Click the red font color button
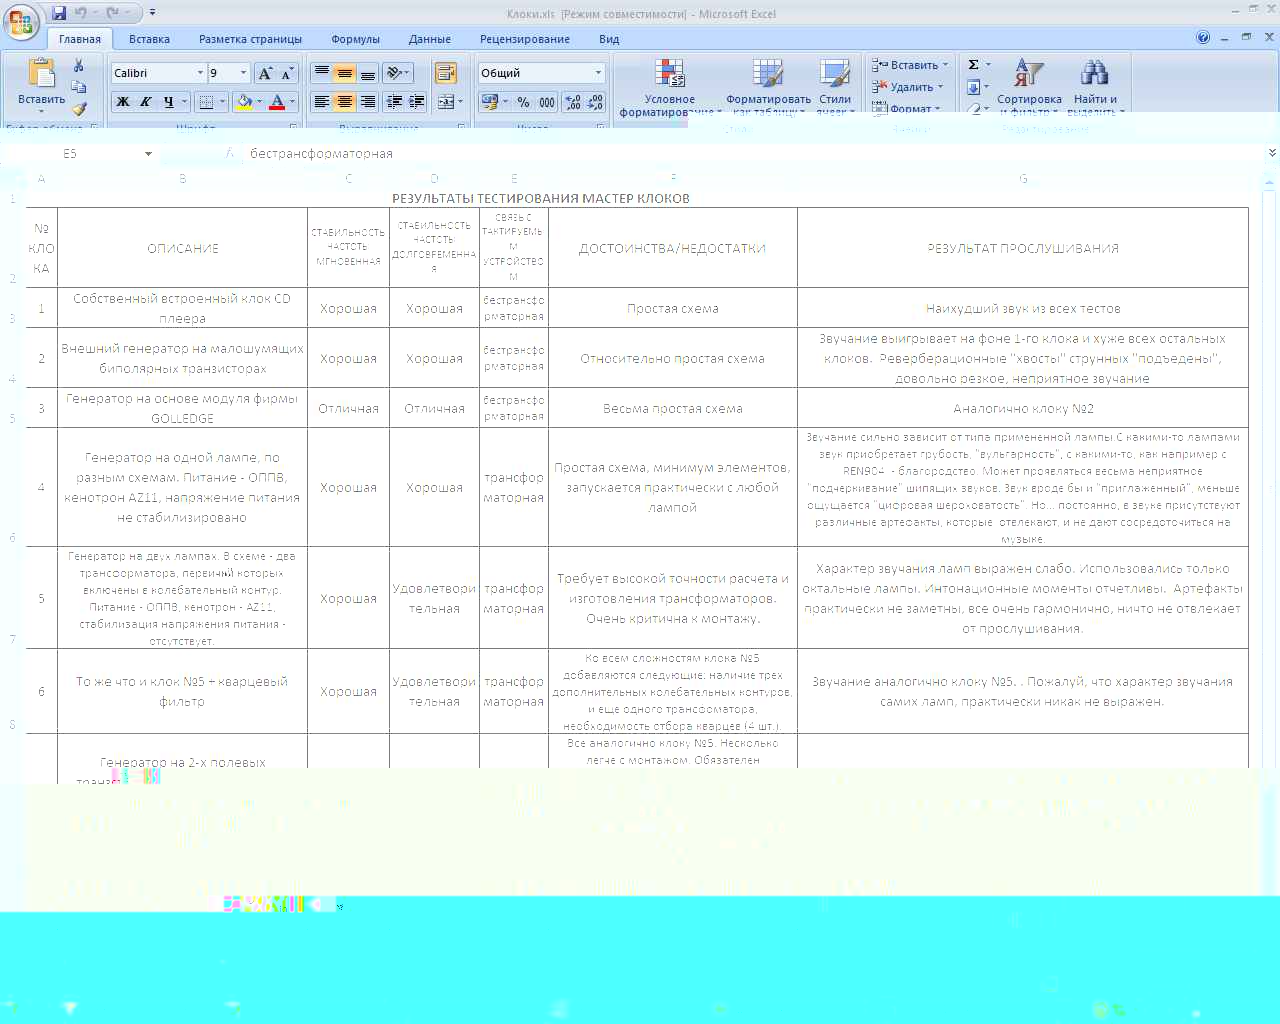Viewport: 1280px width, 1024px height. click(x=278, y=102)
